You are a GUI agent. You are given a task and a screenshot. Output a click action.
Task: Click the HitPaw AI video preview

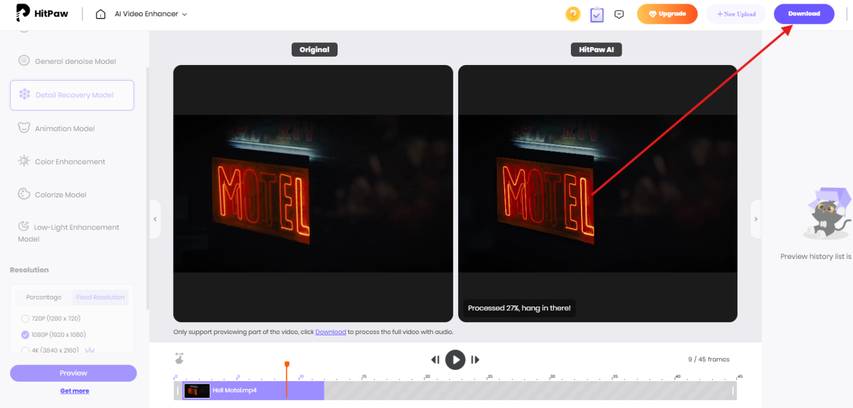597,194
